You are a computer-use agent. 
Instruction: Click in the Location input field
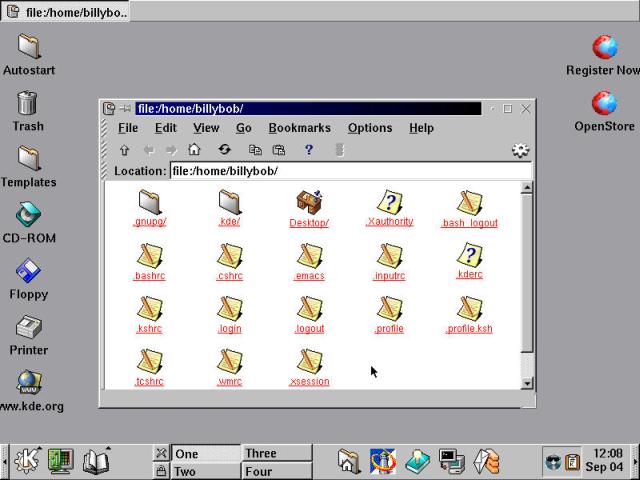350,171
